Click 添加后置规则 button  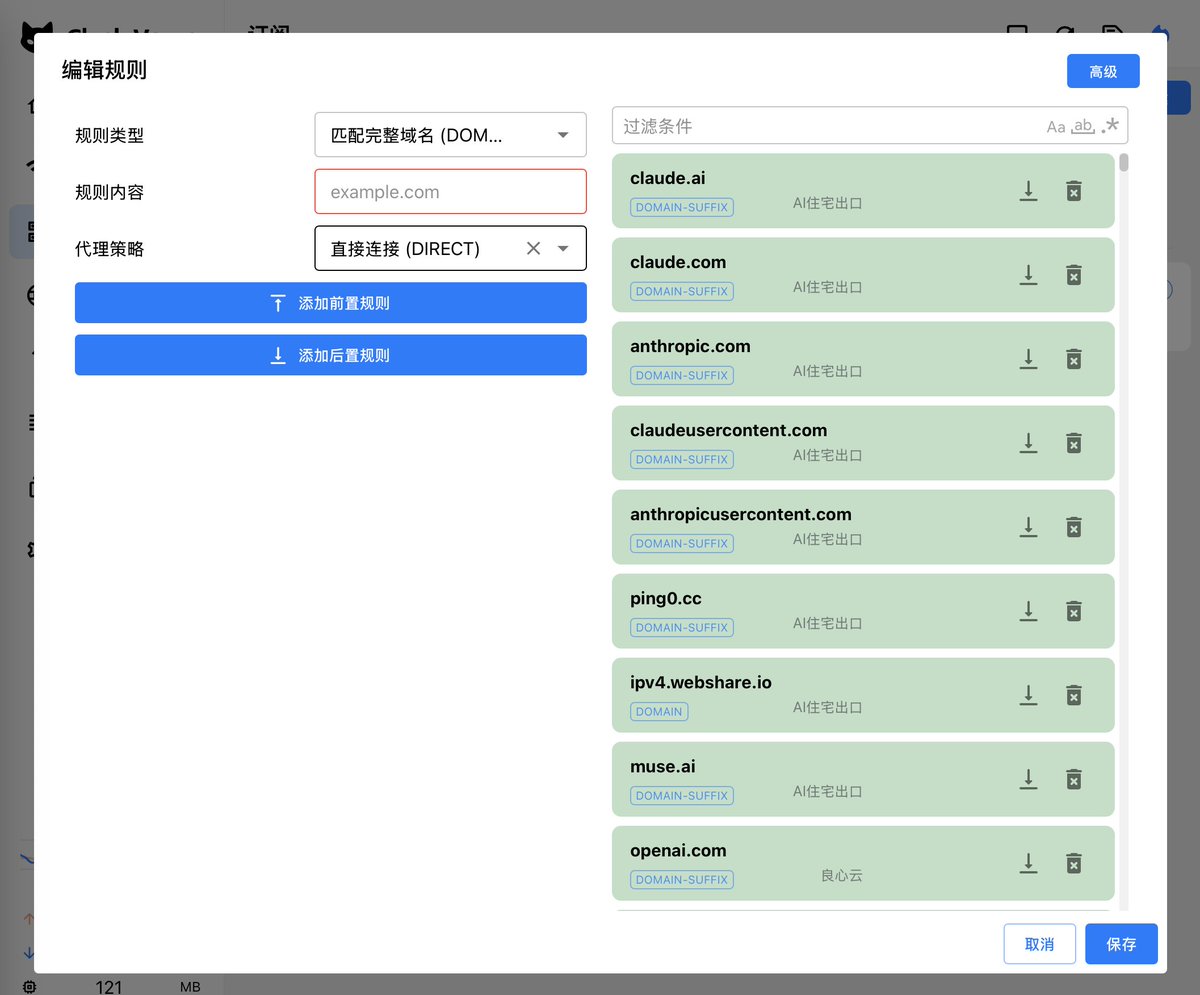click(x=331, y=355)
